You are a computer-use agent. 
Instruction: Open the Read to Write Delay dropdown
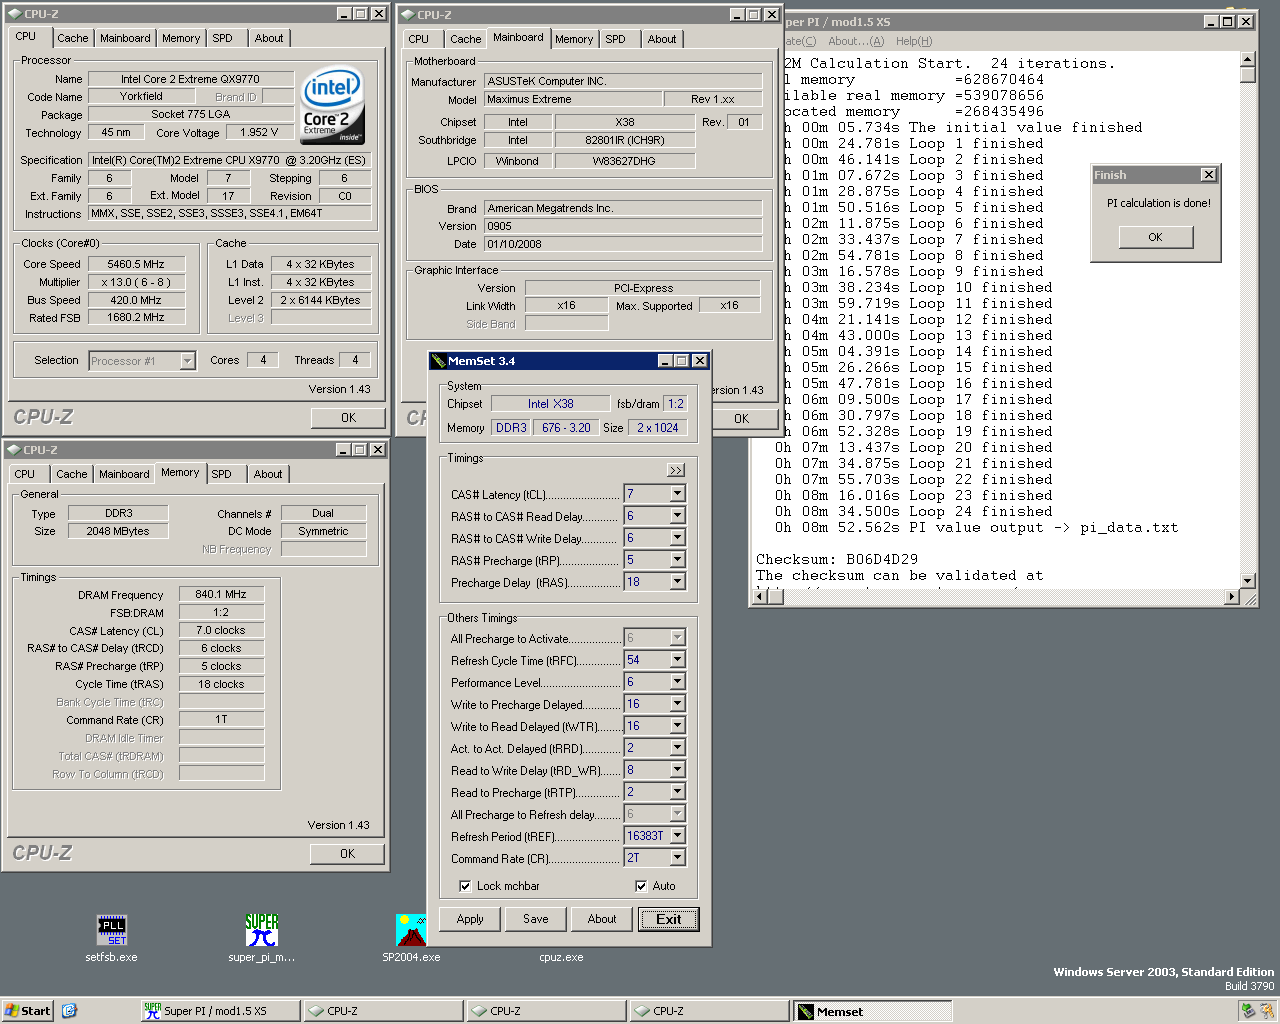[677, 770]
